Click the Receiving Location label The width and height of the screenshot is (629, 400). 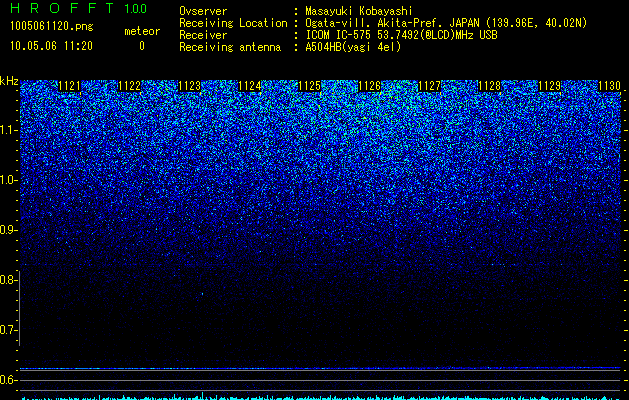click(x=233, y=23)
